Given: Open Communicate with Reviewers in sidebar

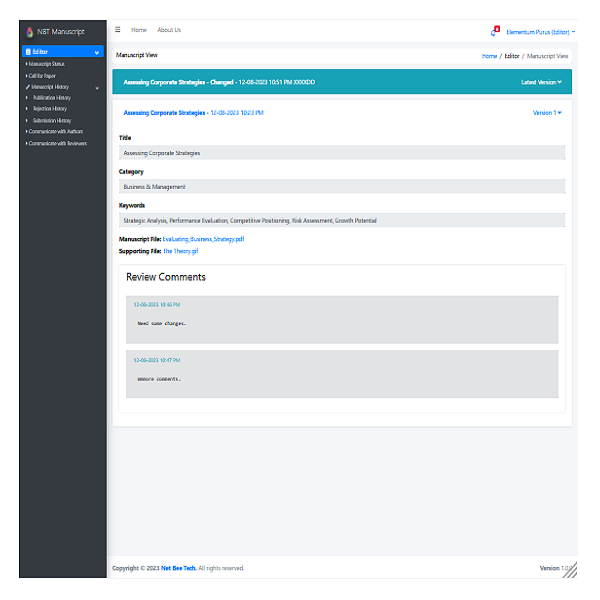Looking at the screenshot, I should [x=57, y=143].
